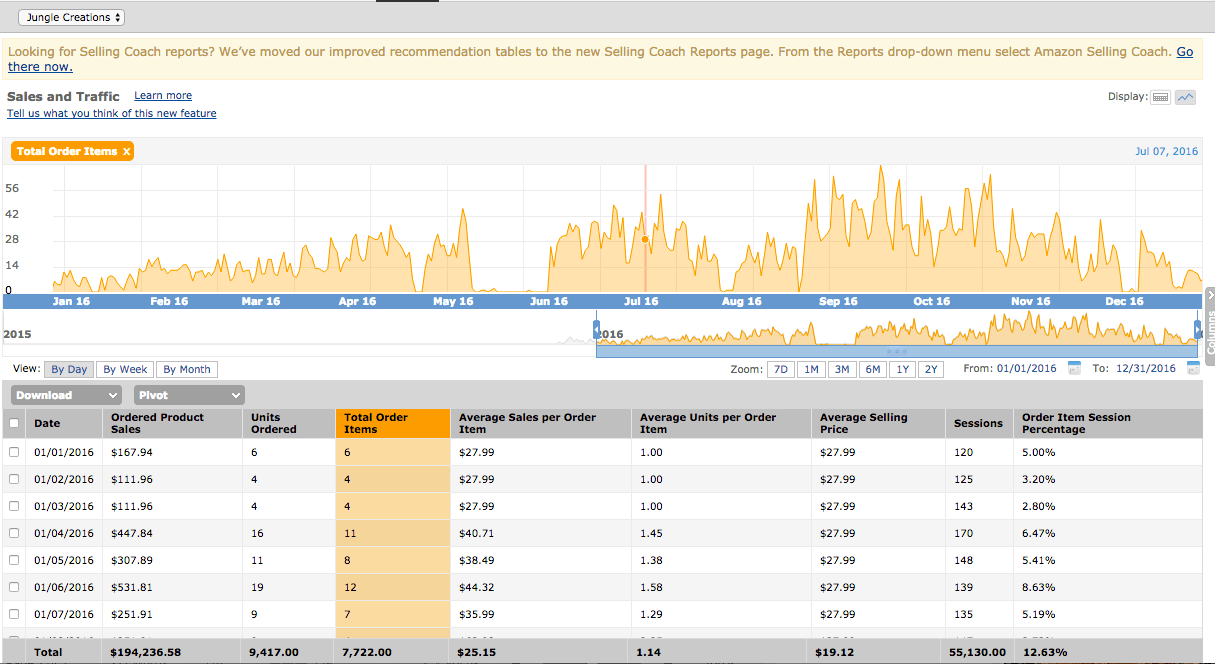Screen dimensions: 1215x664
Task: Open the Jungle Creations account dropdown
Action: [x=71, y=18]
